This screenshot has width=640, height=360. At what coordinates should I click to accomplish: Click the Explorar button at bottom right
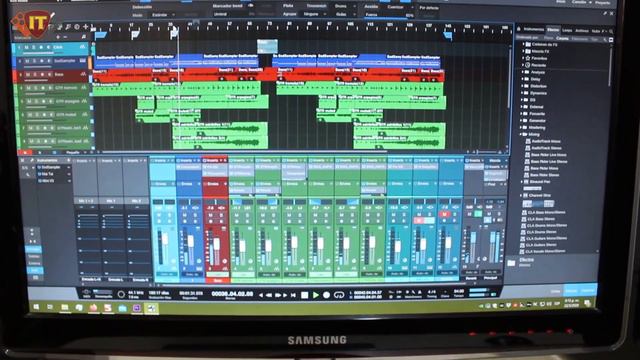pos(588,291)
